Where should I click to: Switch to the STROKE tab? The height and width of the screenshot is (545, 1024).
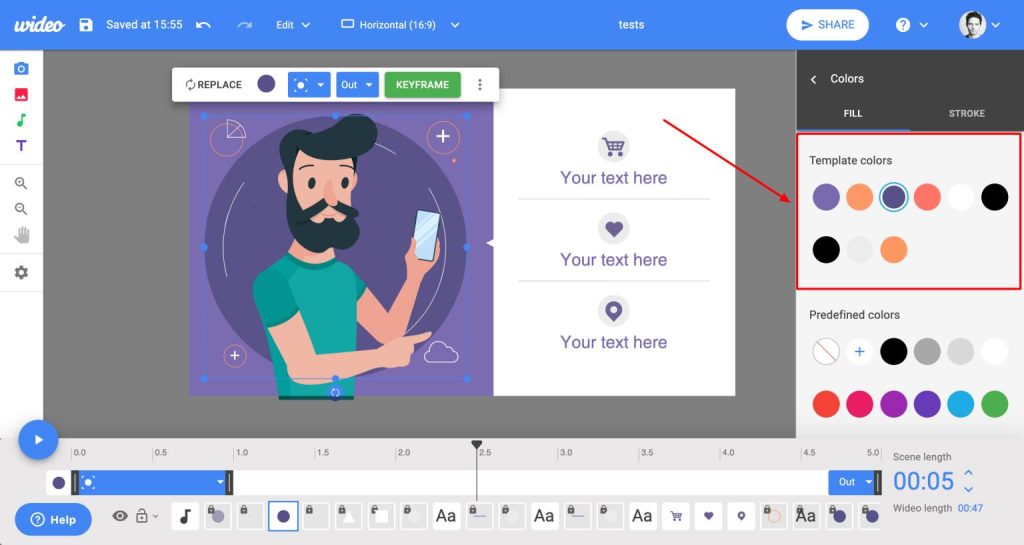click(x=966, y=114)
